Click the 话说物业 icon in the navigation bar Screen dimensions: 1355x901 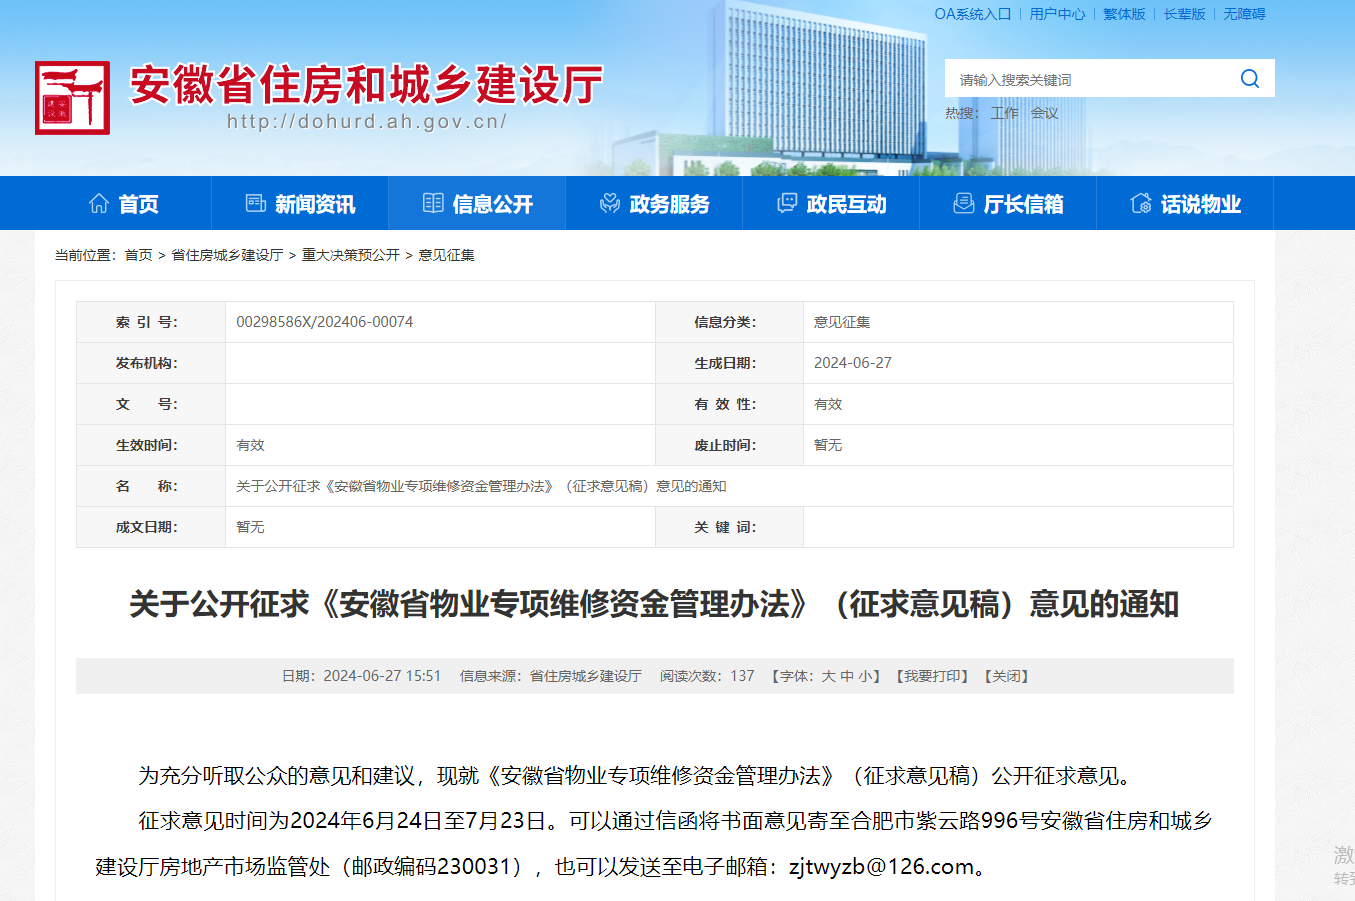(1140, 202)
